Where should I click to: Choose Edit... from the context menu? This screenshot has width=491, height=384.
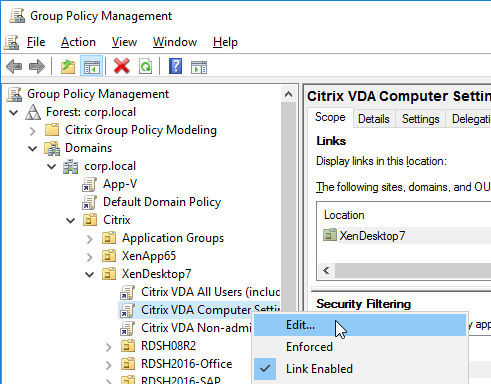(360, 325)
